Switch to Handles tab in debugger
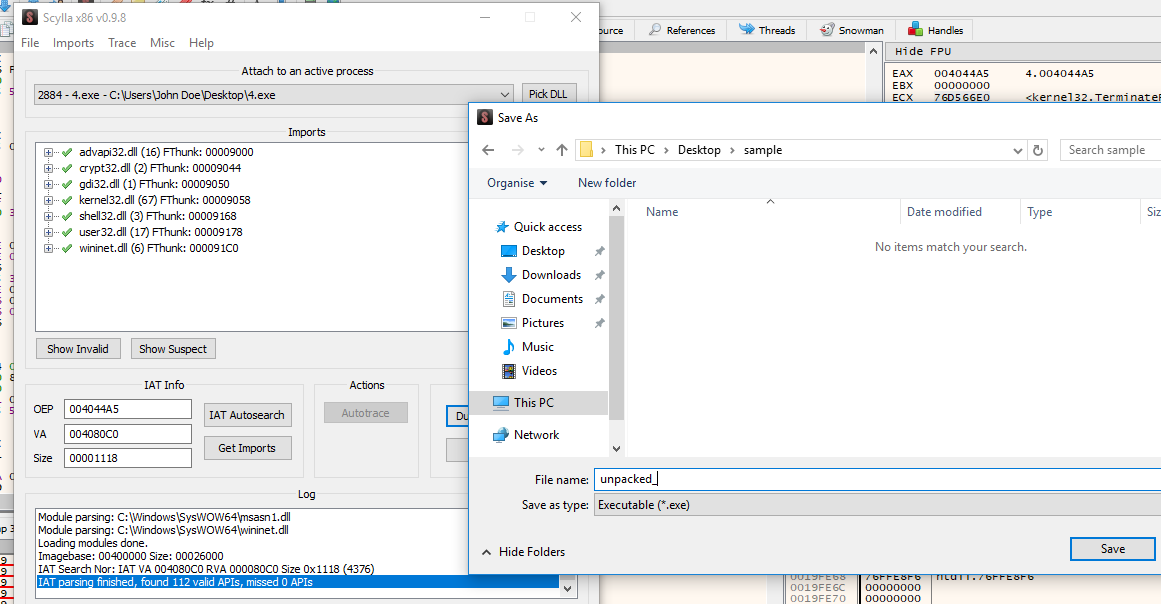This screenshot has height=604, width=1161. [x=935, y=30]
